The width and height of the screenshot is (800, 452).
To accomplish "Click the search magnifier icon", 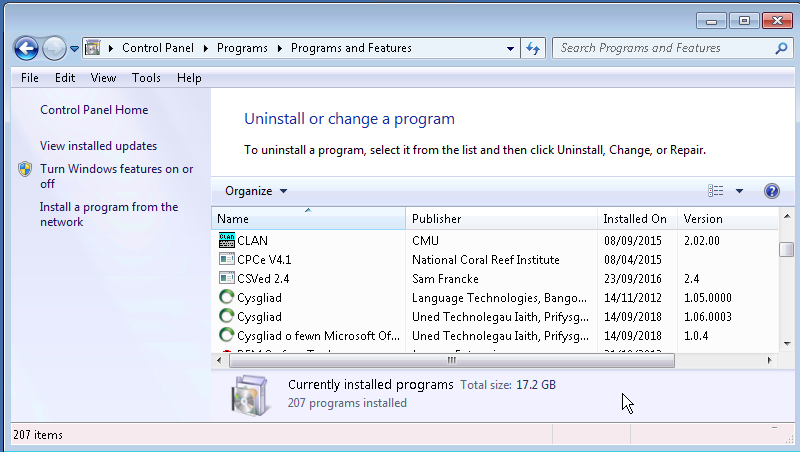I will (x=781, y=48).
